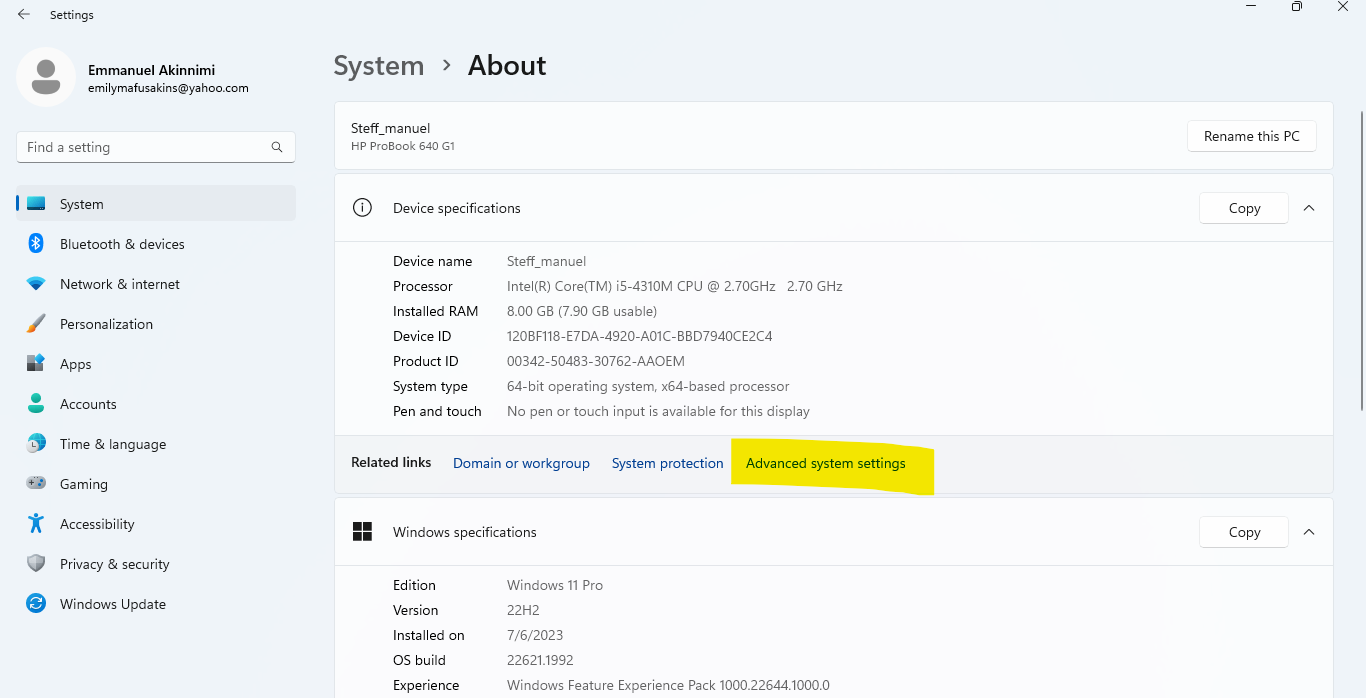Click the Device specifications info icon

362,208
